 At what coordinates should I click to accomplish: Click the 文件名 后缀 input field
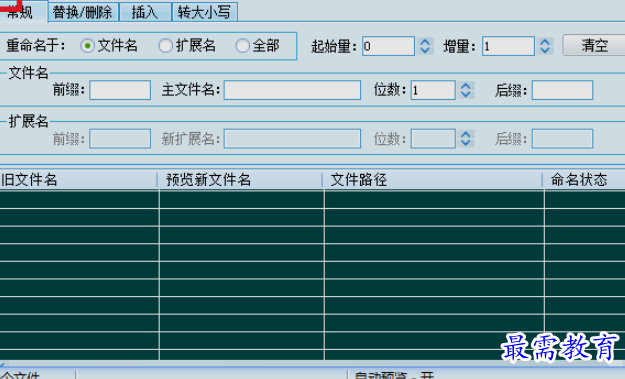point(562,90)
